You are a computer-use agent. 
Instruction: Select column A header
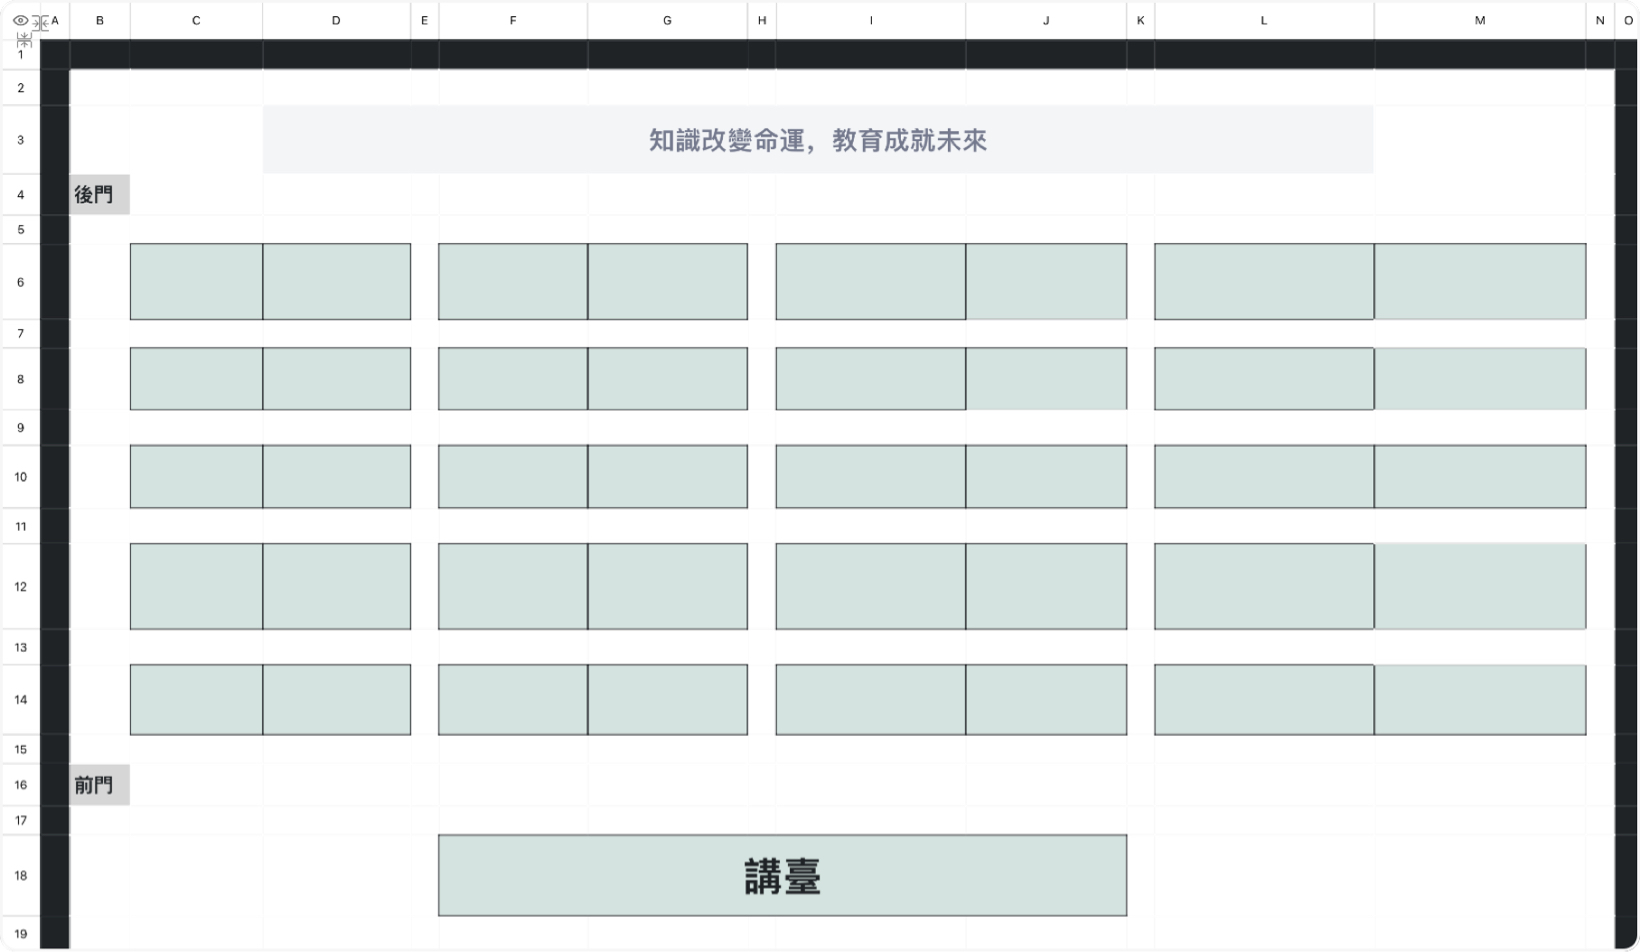(55, 20)
